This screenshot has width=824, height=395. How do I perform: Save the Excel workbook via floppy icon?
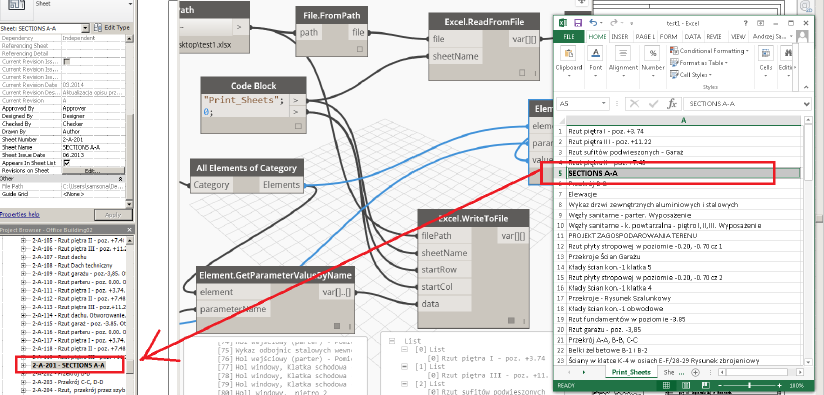coord(578,23)
